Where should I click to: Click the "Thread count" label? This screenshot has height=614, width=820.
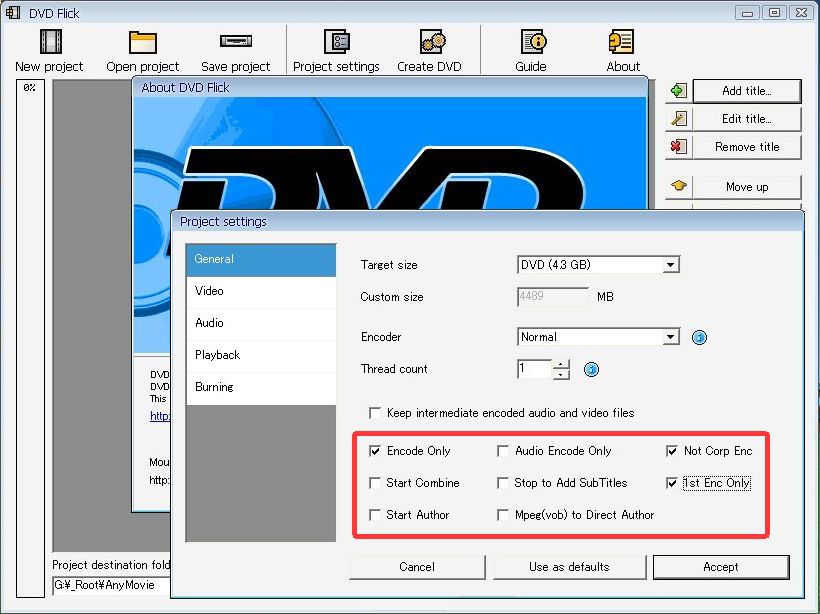point(394,369)
